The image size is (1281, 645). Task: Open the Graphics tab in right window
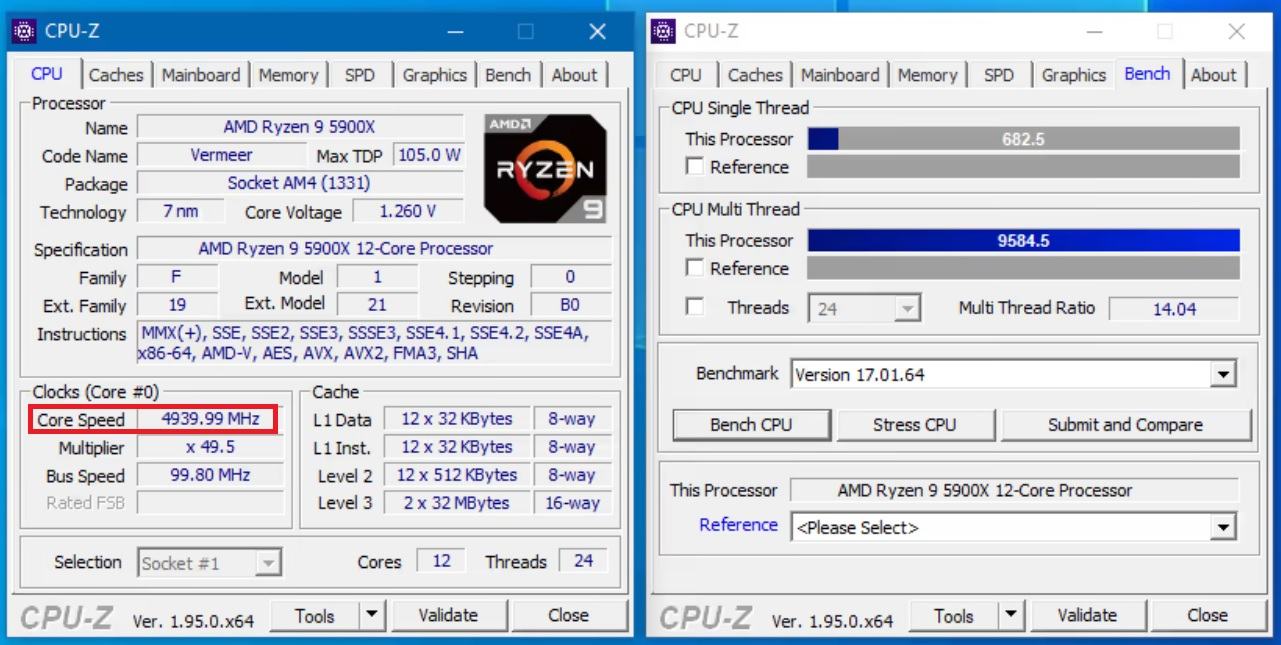(1074, 75)
